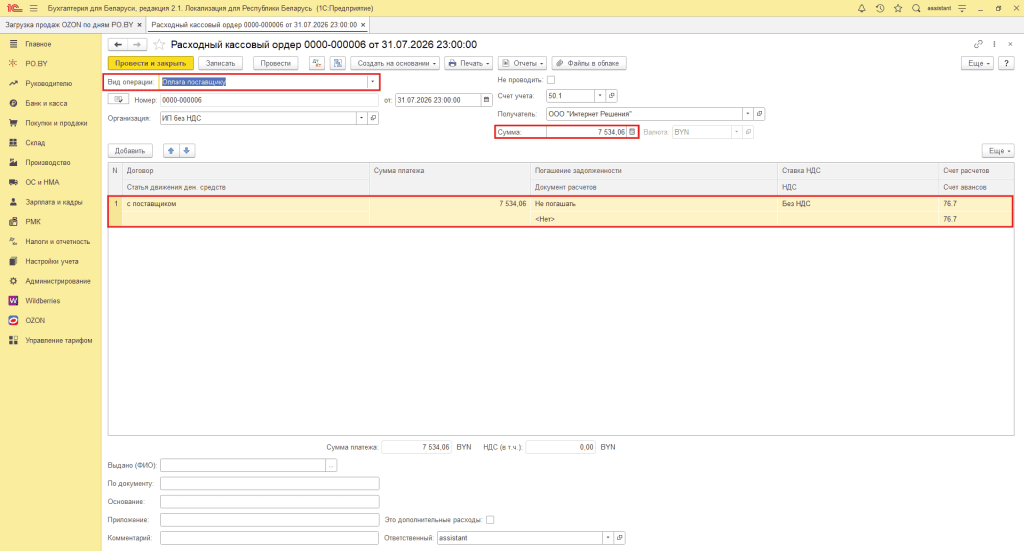Open Главное section in sidebar

pos(38,44)
